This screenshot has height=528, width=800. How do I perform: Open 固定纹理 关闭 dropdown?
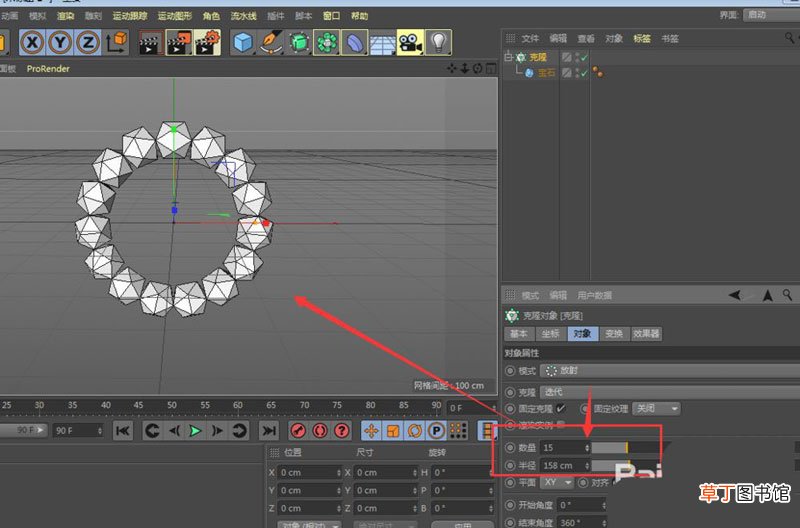(x=656, y=409)
